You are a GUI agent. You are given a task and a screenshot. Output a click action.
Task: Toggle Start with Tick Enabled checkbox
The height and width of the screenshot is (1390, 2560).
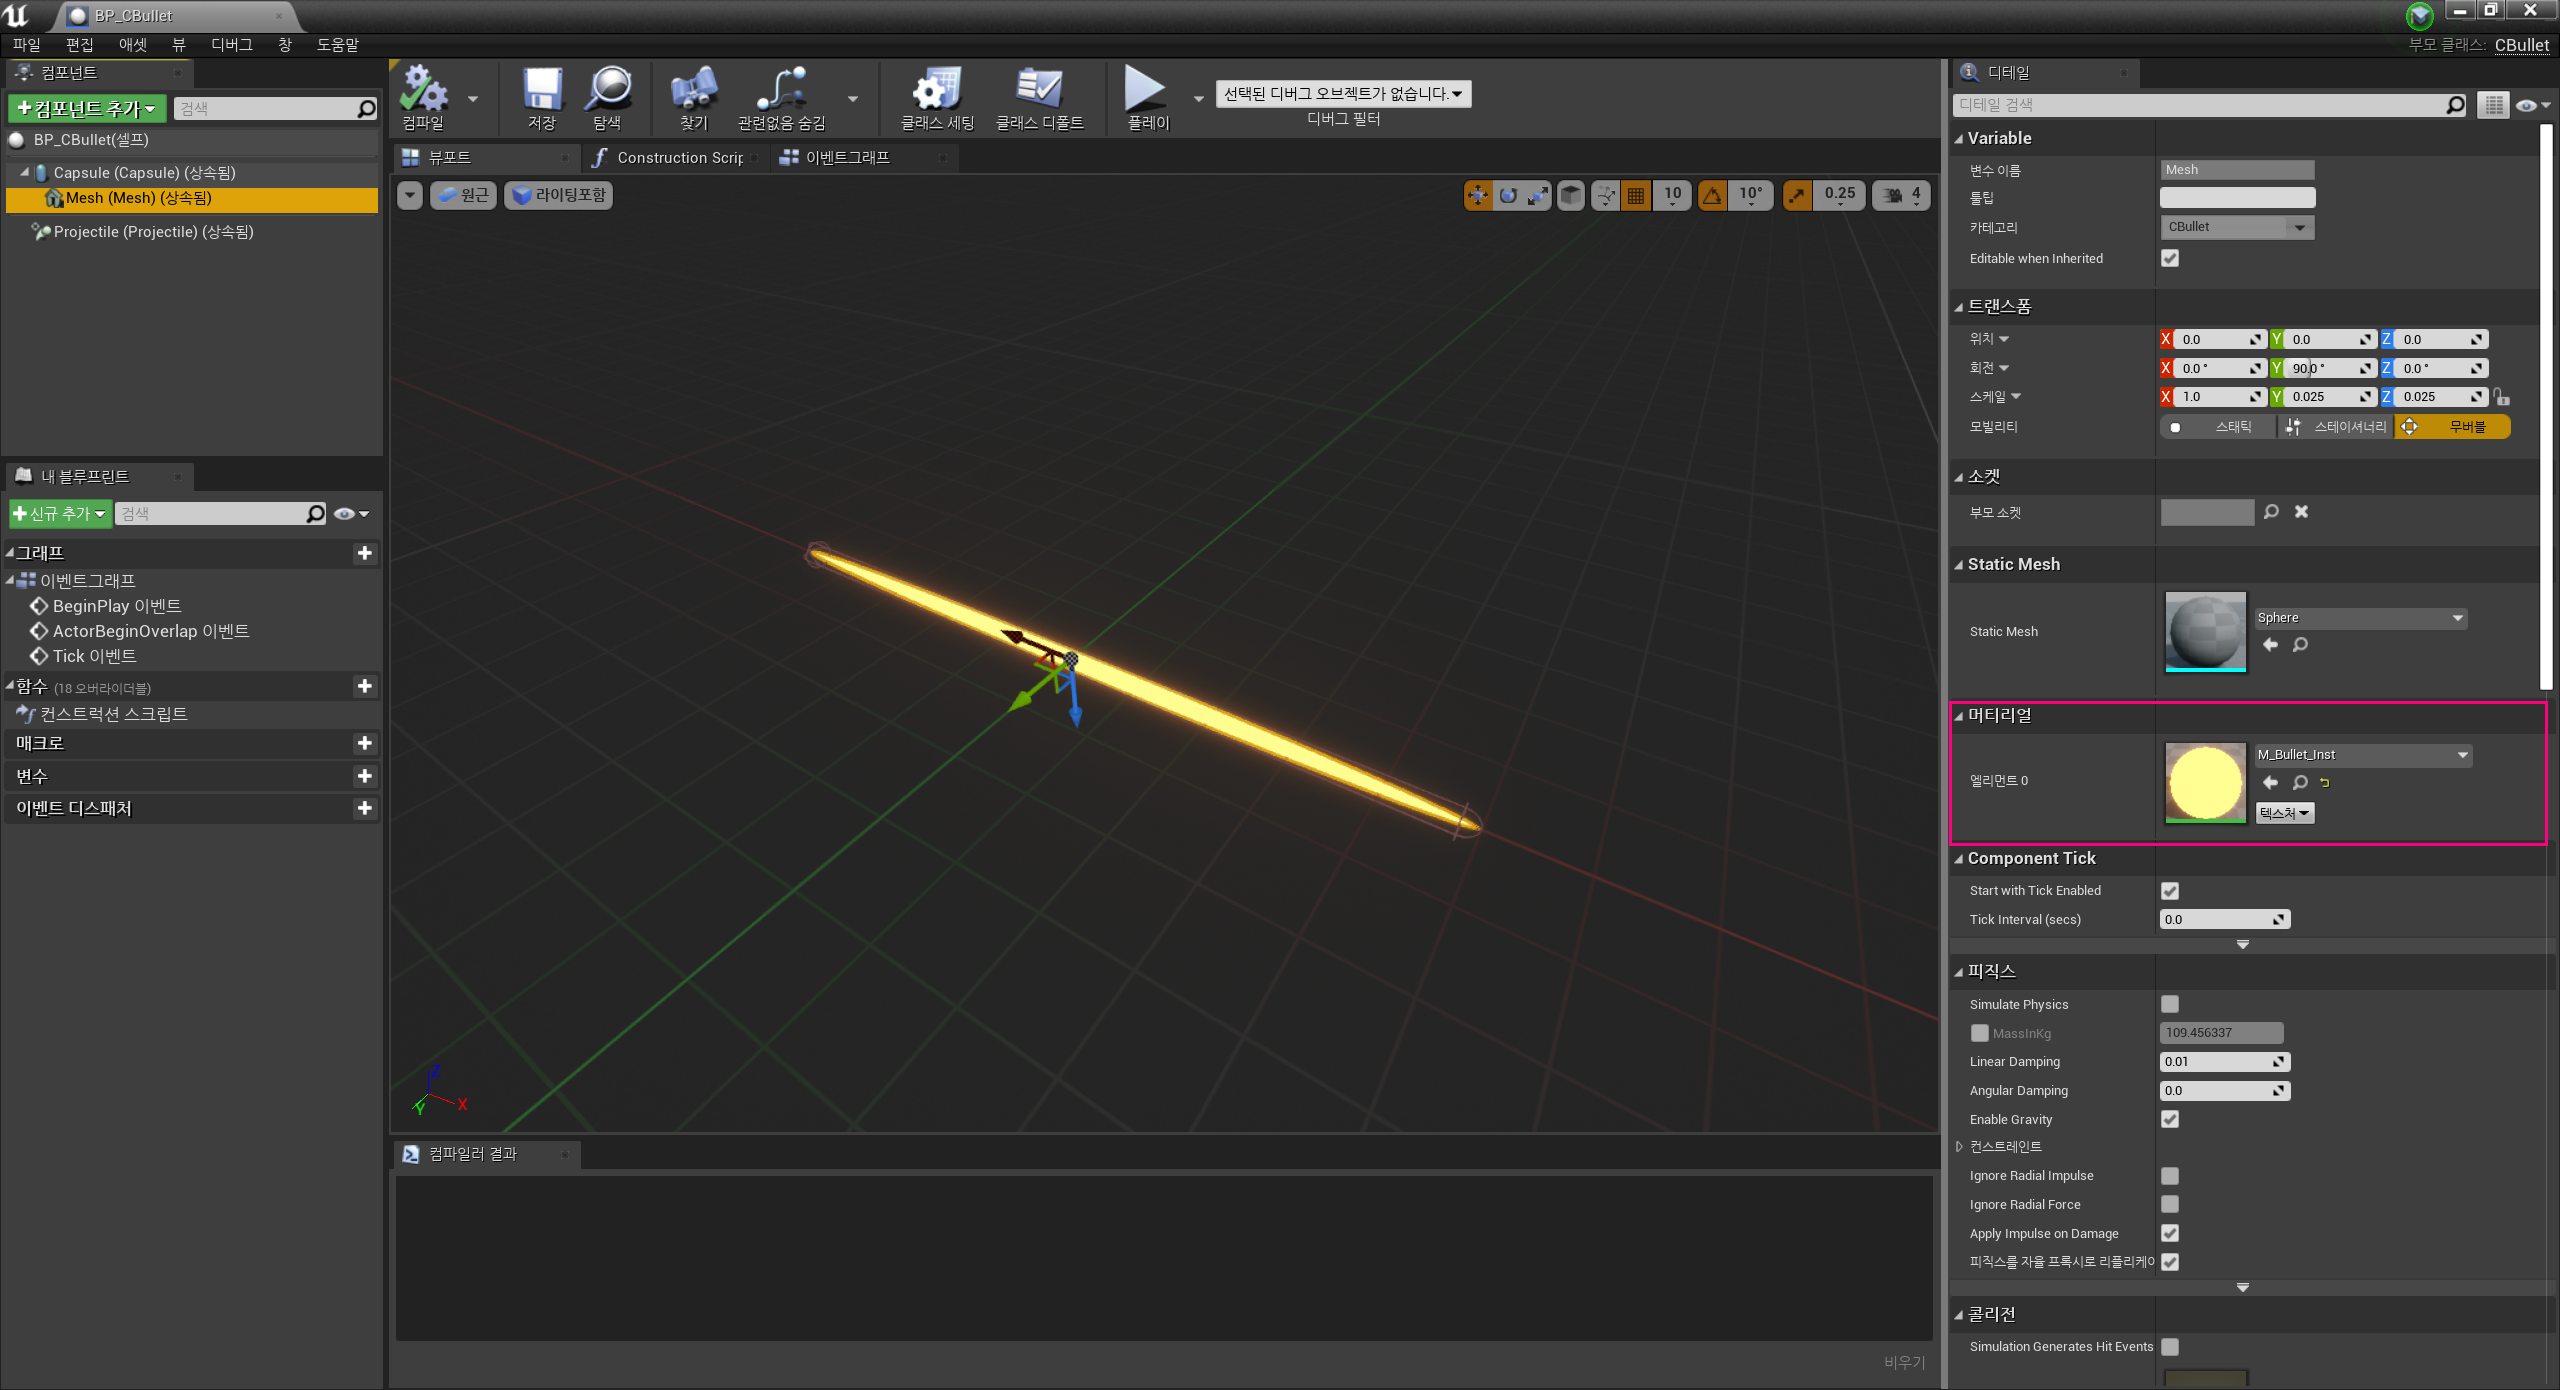click(x=2169, y=890)
